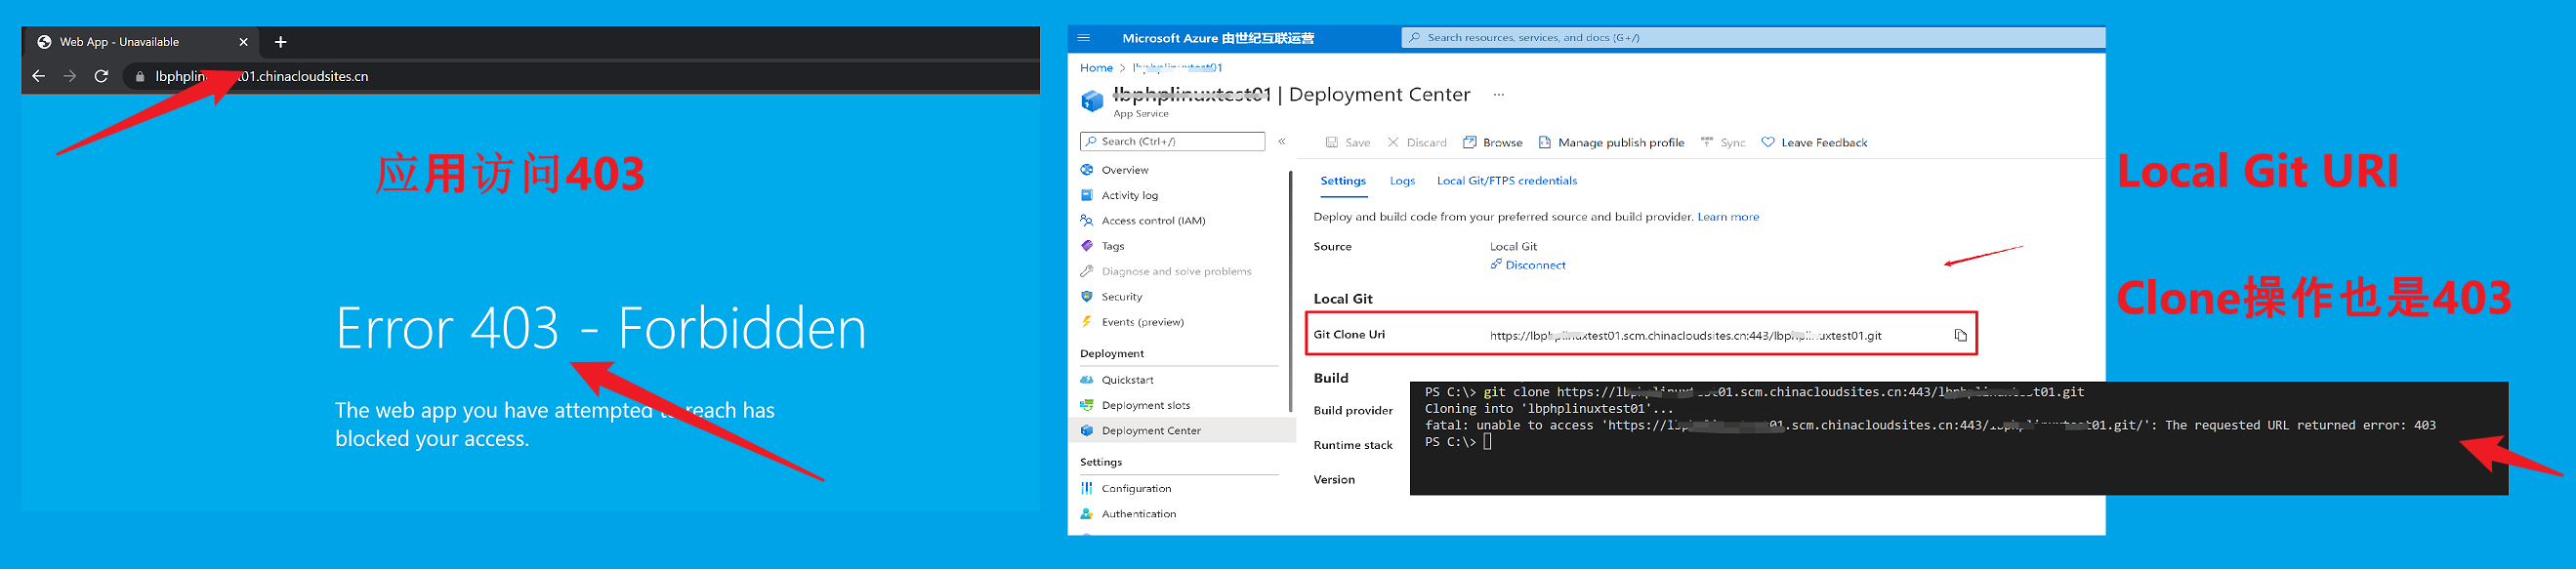Open the Azure portal hamburger menu
The height and width of the screenshot is (569, 2576).
tap(1083, 38)
